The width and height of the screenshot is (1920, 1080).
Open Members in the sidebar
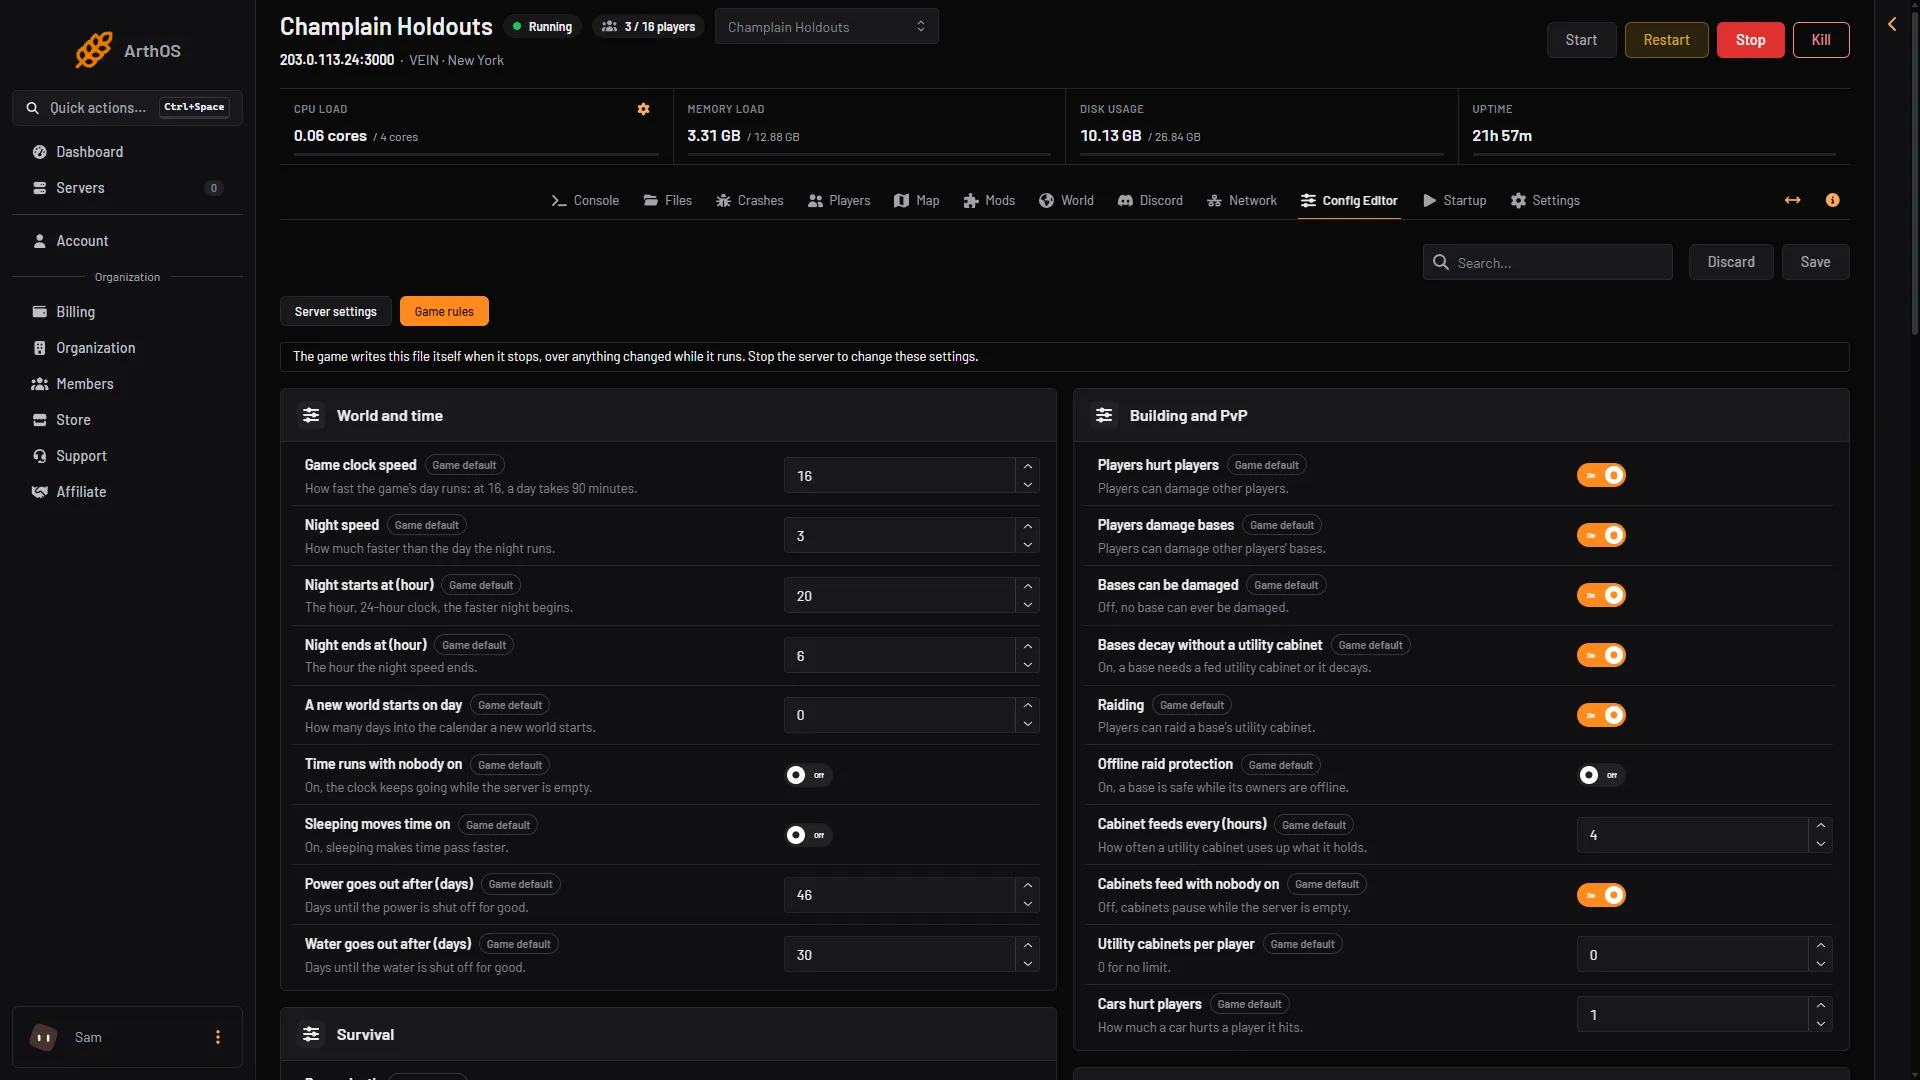click(x=127, y=384)
